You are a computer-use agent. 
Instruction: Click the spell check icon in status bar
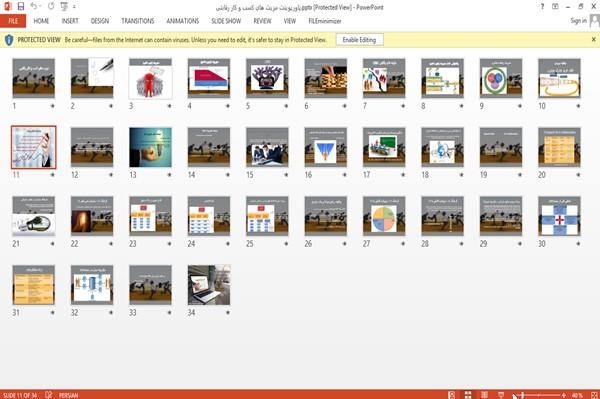click(49, 395)
